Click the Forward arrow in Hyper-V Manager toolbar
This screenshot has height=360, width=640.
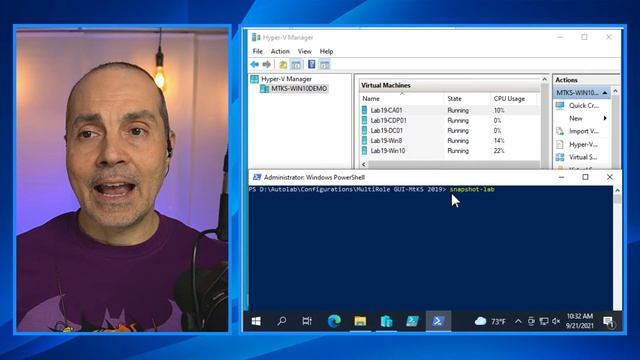tap(267, 64)
